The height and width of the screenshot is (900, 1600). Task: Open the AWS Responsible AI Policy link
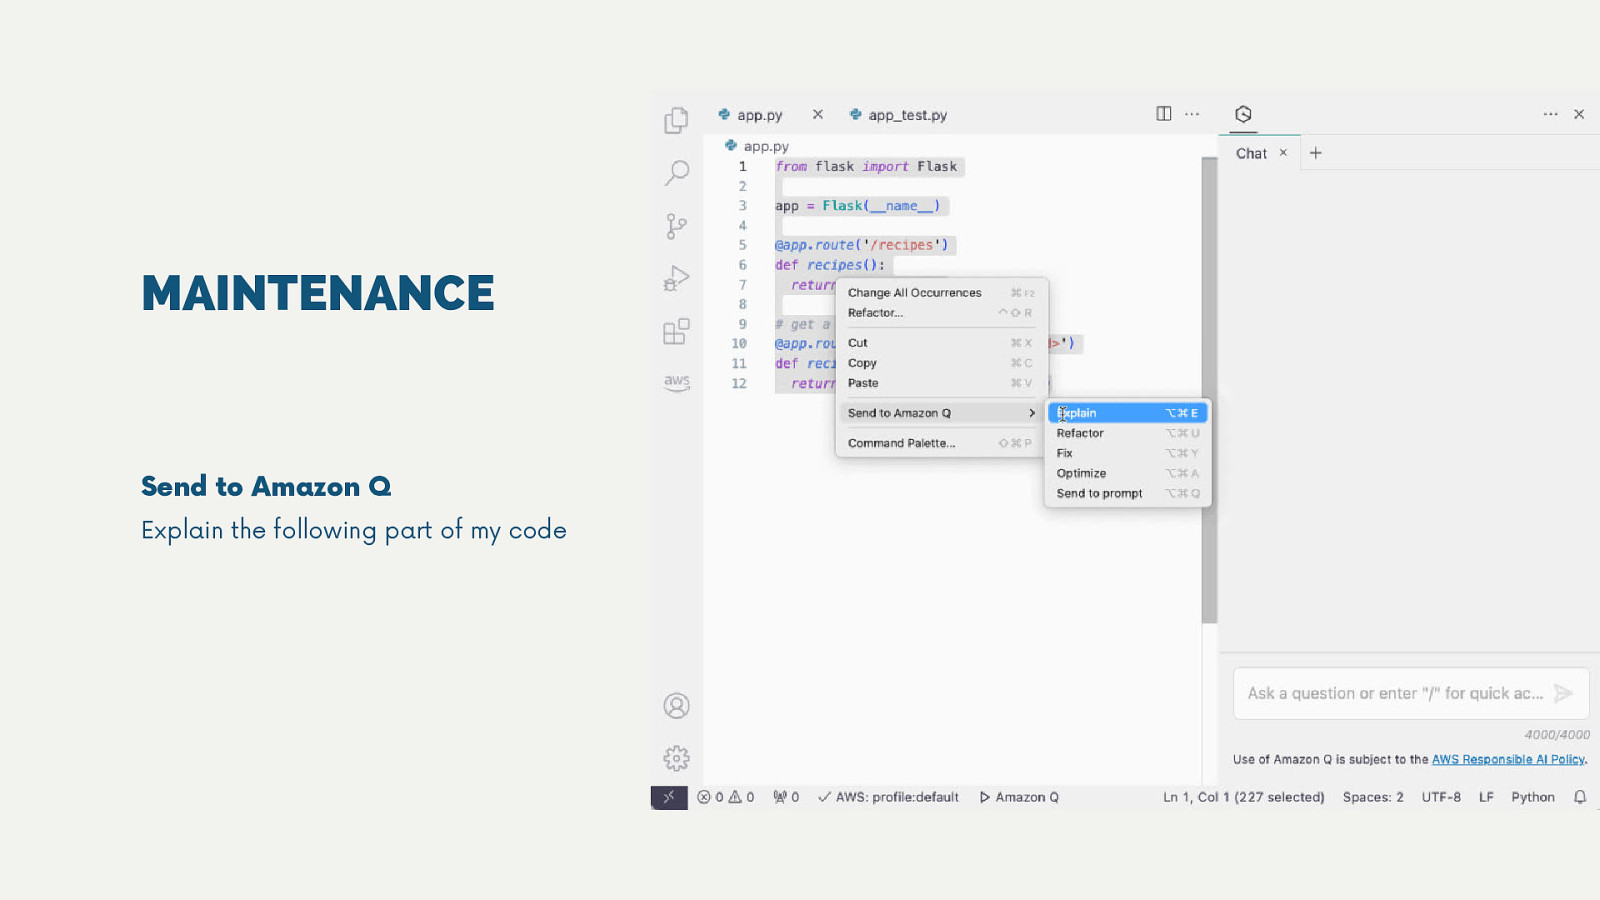pos(1508,760)
